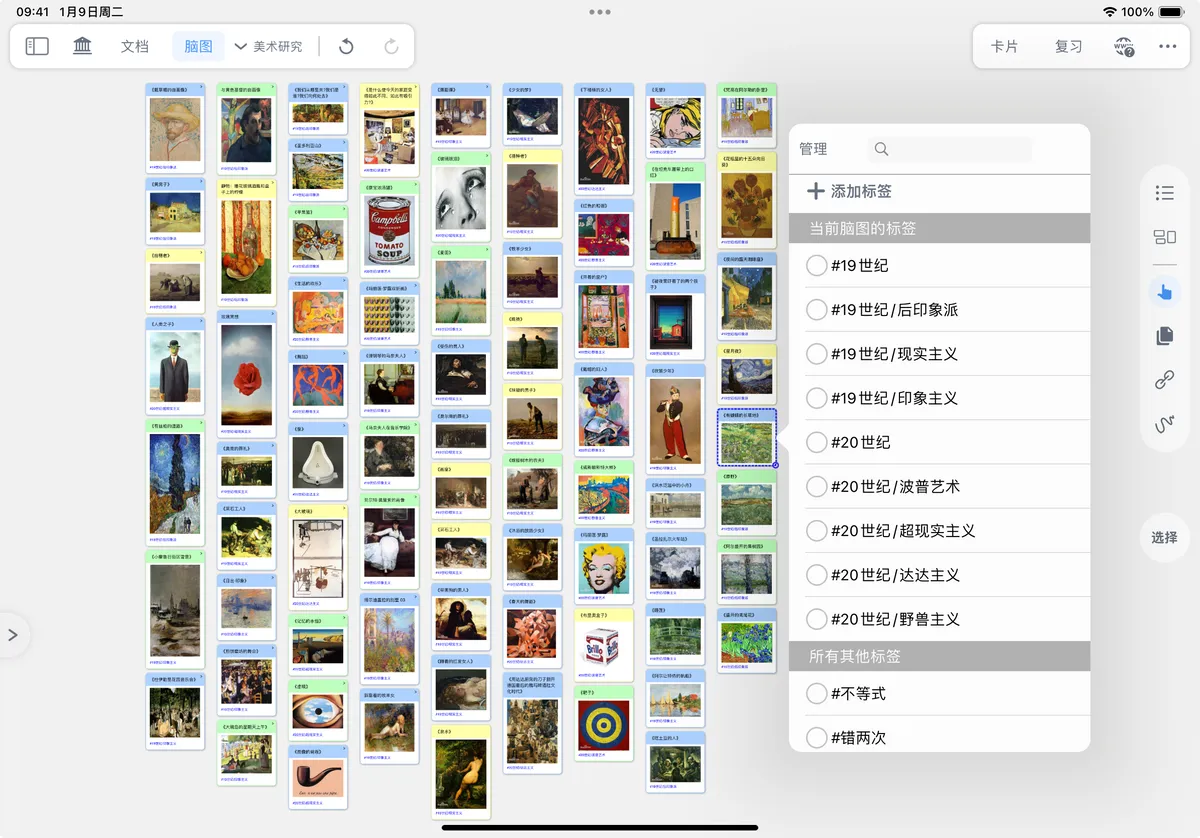Viewport: 1200px width, 838px height.
Task: Select the #19世纪 tag radio
Action: (x=816, y=266)
